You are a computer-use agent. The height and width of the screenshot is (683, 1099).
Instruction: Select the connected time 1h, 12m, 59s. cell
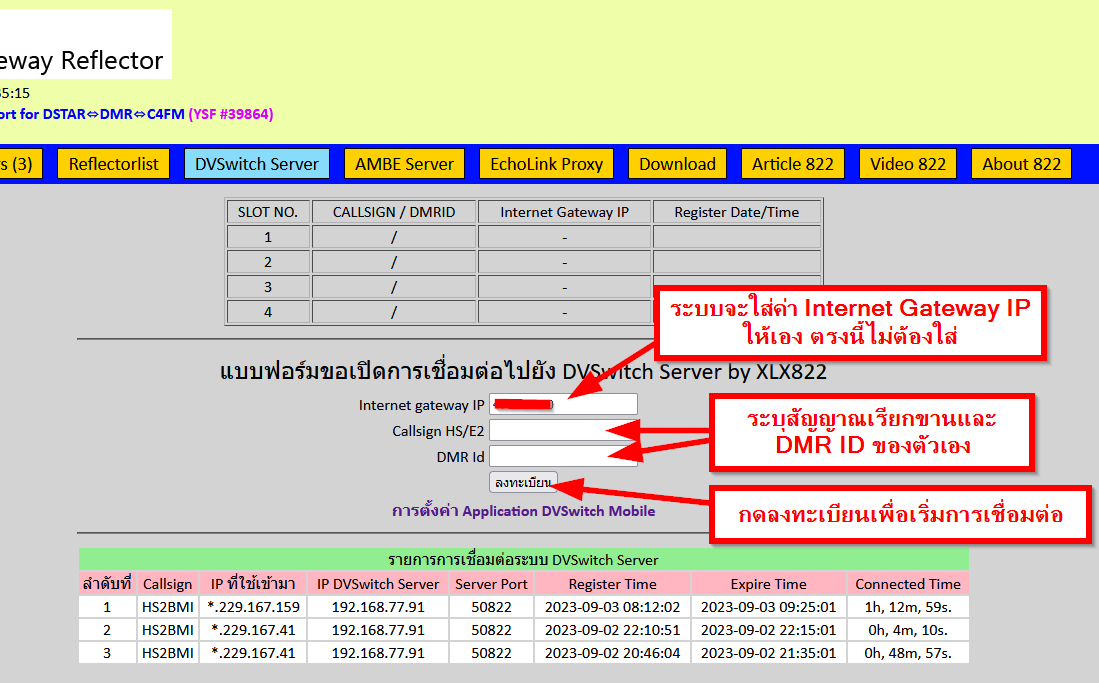(908, 607)
